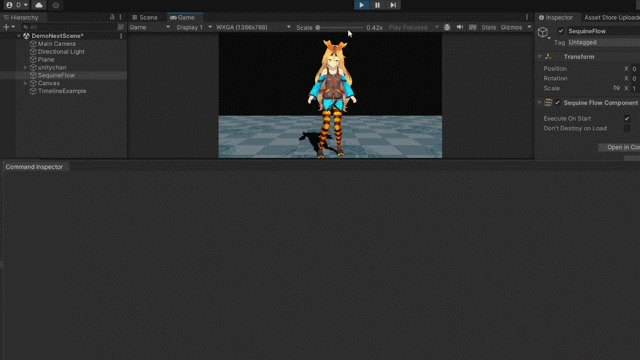The width and height of the screenshot is (640, 360).
Task: Enable Don't Destroy on Load
Action: click(x=627, y=128)
